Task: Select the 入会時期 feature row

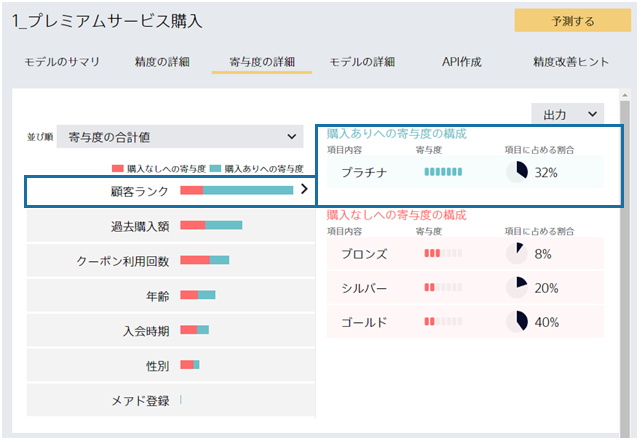Action: [x=171, y=330]
